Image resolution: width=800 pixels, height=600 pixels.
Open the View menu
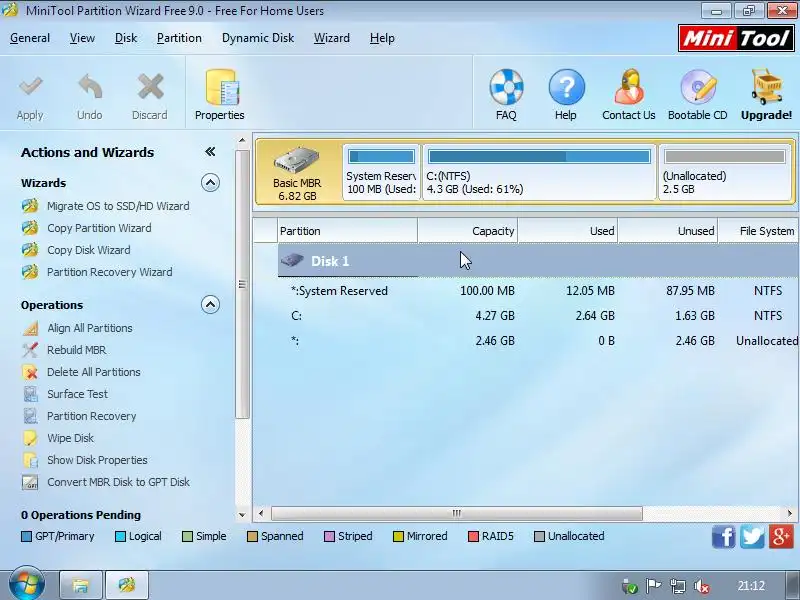[82, 38]
